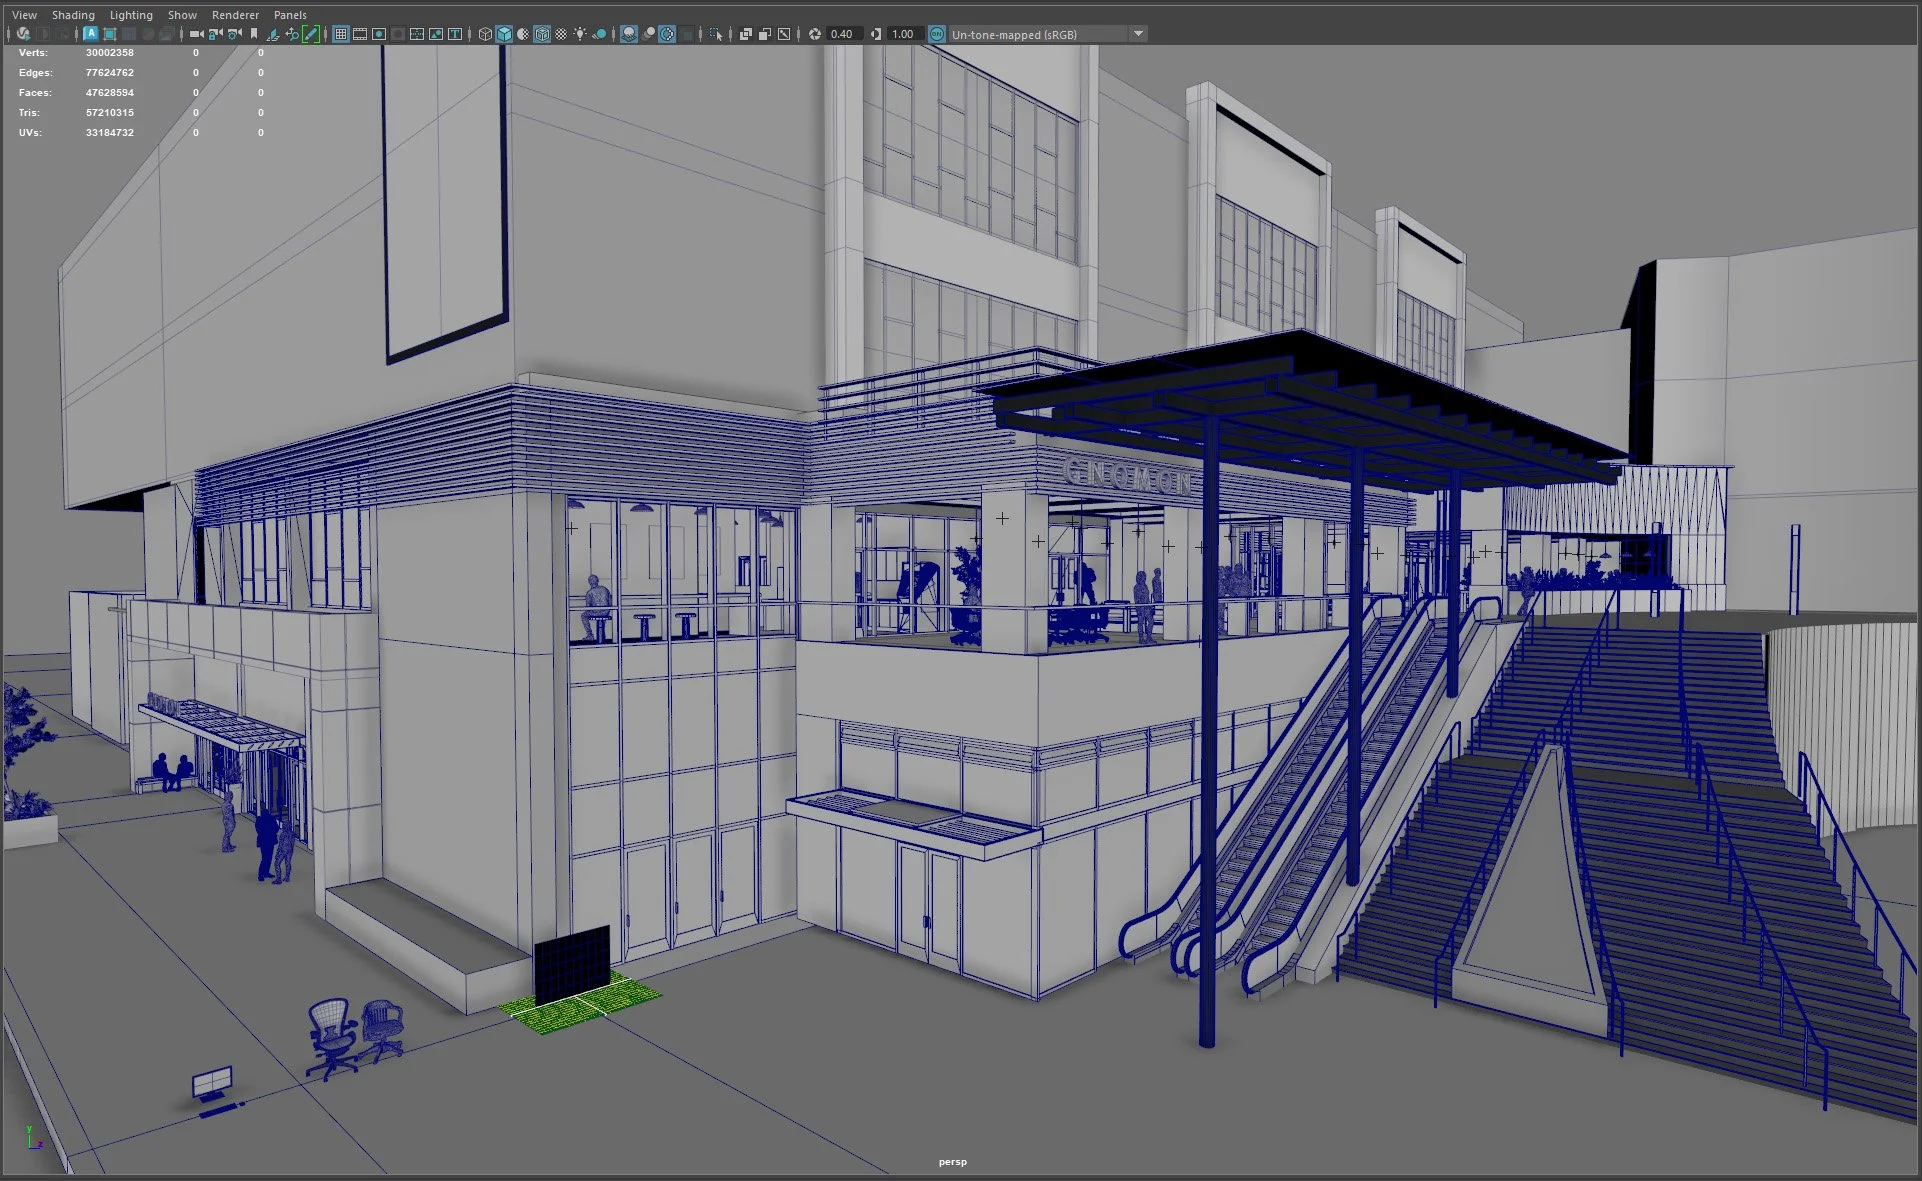
Task: Open the Lighting menu
Action: pyautogui.click(x=131, y=15)
